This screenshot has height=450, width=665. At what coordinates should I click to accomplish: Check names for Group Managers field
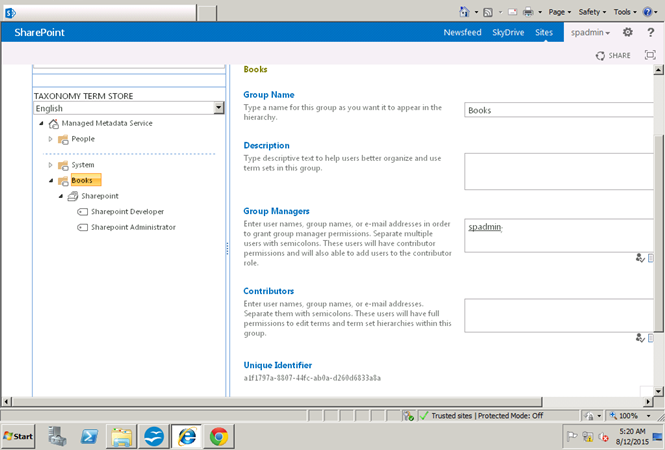point(640,257)
